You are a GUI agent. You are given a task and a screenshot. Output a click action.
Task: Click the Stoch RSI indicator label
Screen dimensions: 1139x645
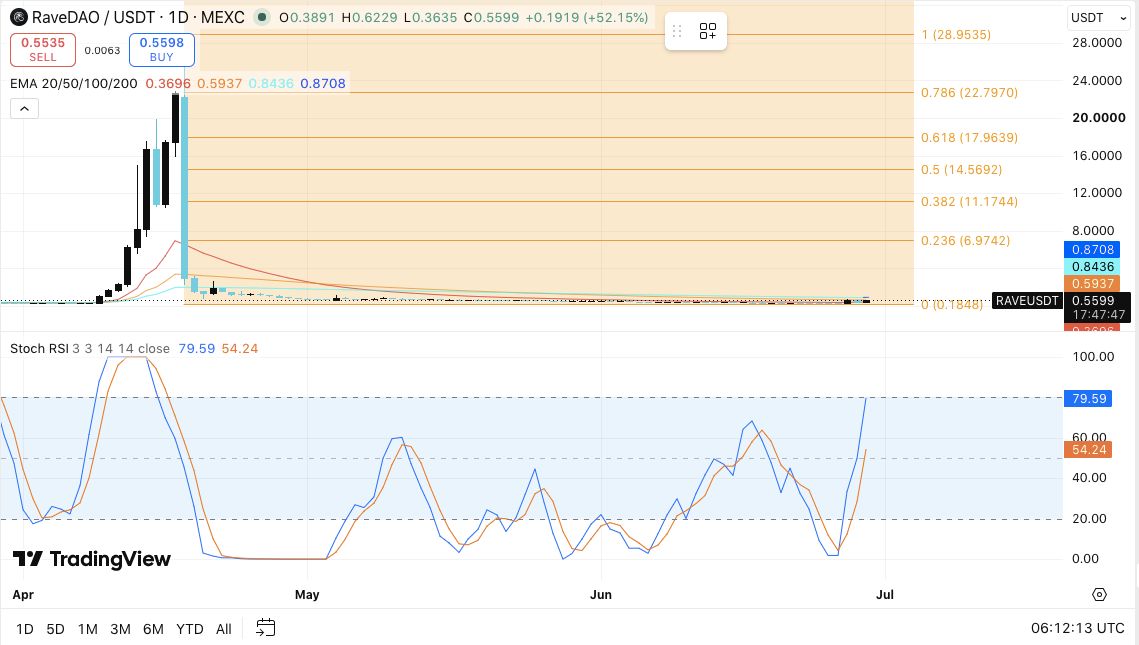coord(39,349)
